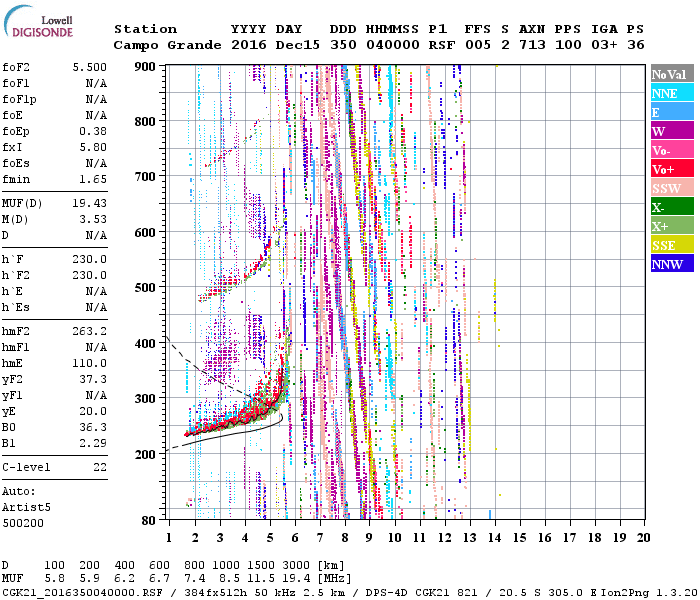Select the NoVal gray legend swatch

(672, 74)
